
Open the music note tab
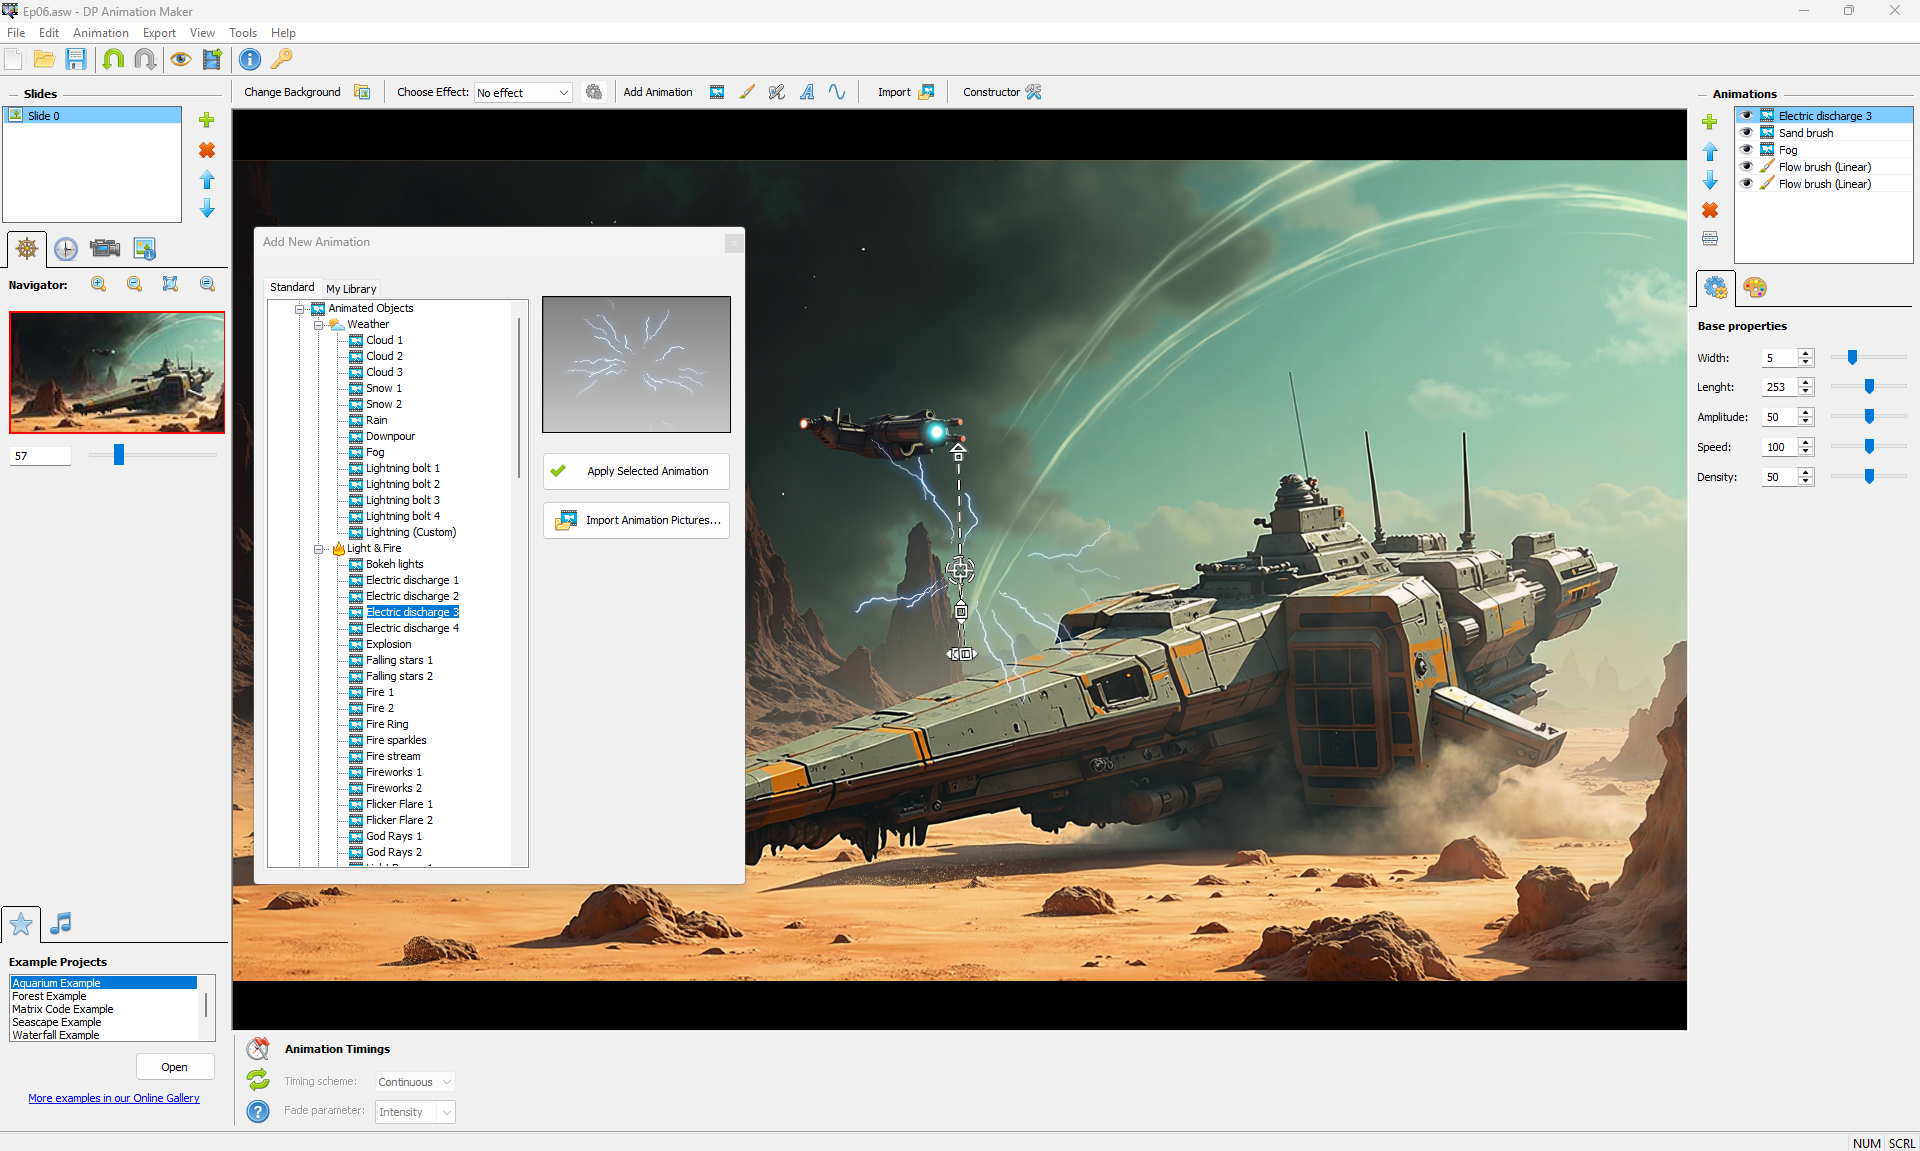point(61,923)
